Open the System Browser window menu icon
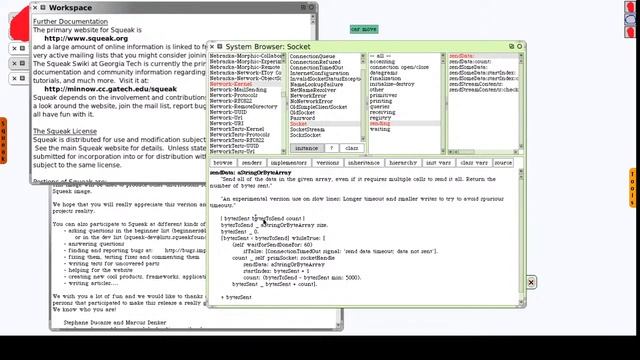Screen dimensions: 640x360 coord(220,47)
